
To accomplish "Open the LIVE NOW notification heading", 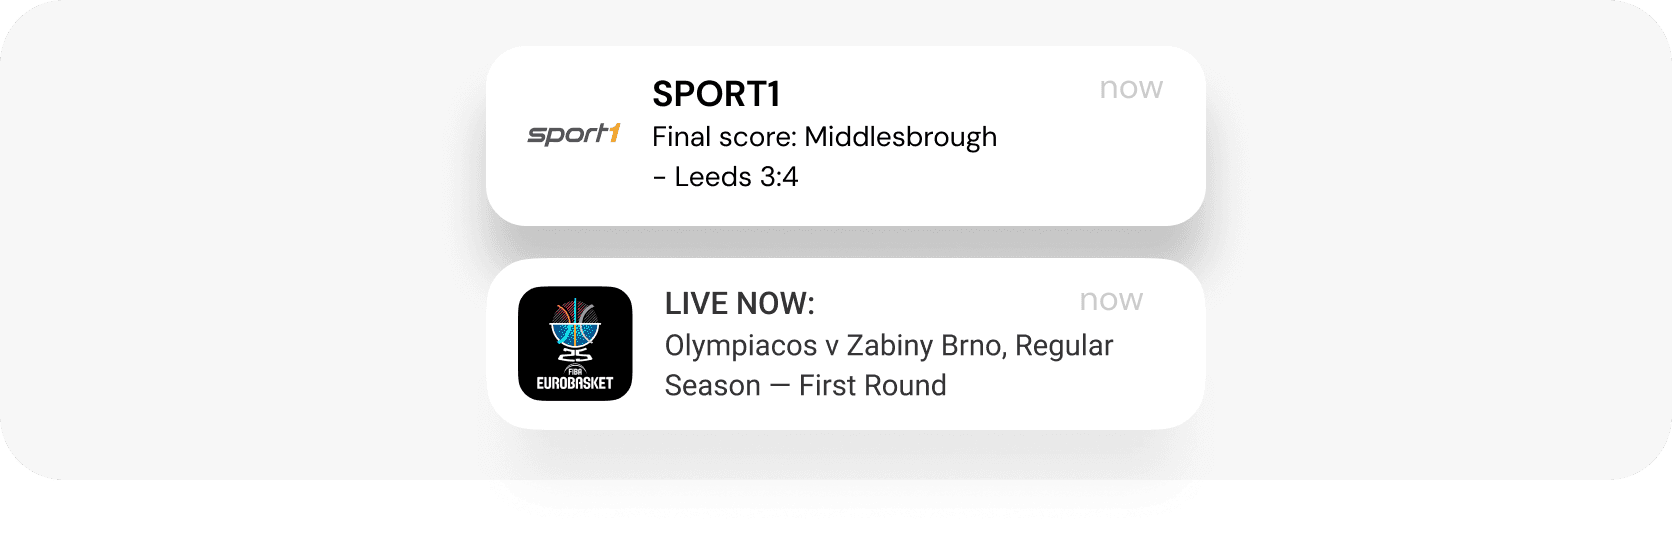I will 740,304.
